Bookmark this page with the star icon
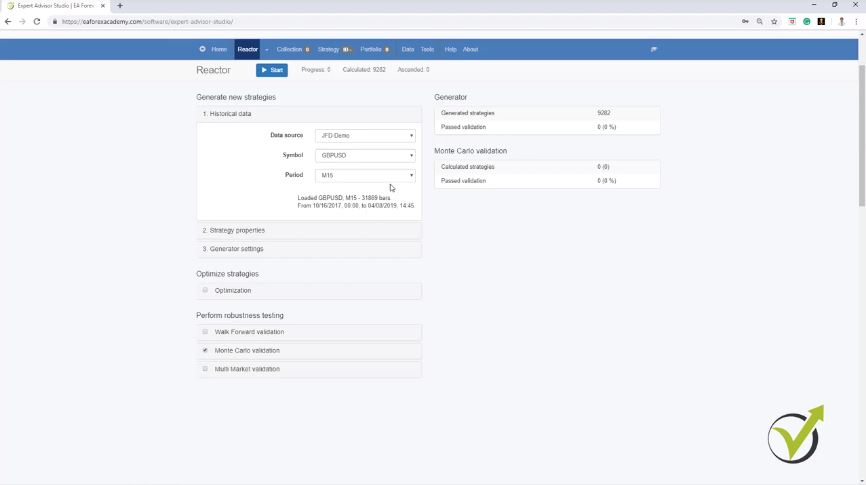 (x=774, y=21)
